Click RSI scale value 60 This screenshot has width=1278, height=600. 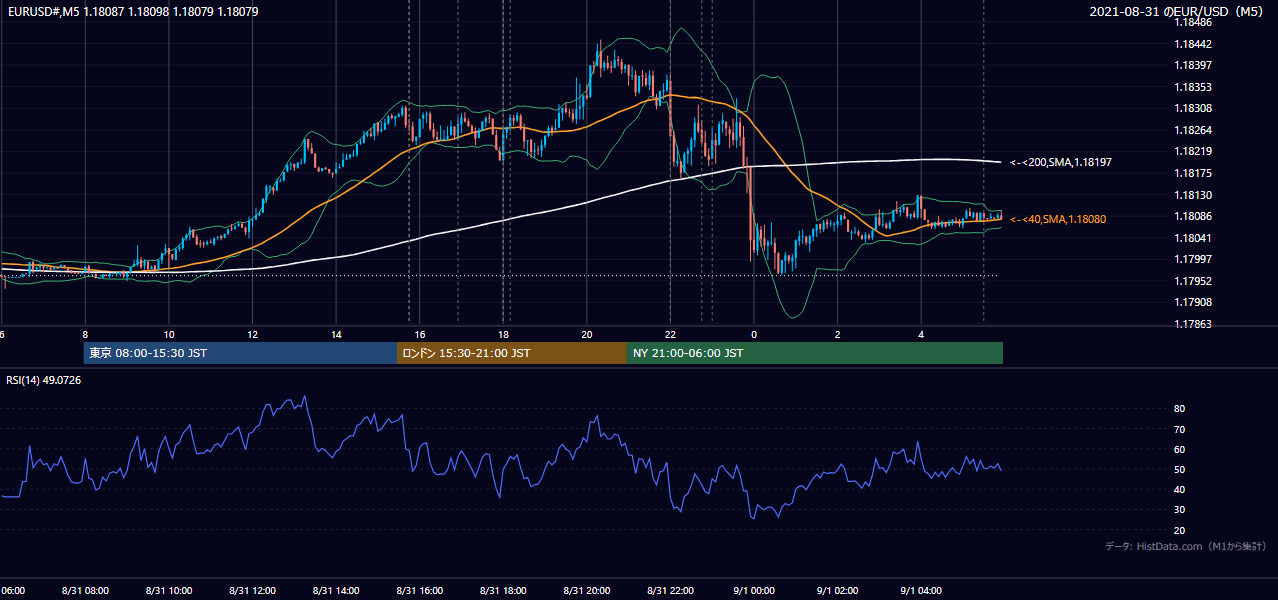(x=1180, y=449)
